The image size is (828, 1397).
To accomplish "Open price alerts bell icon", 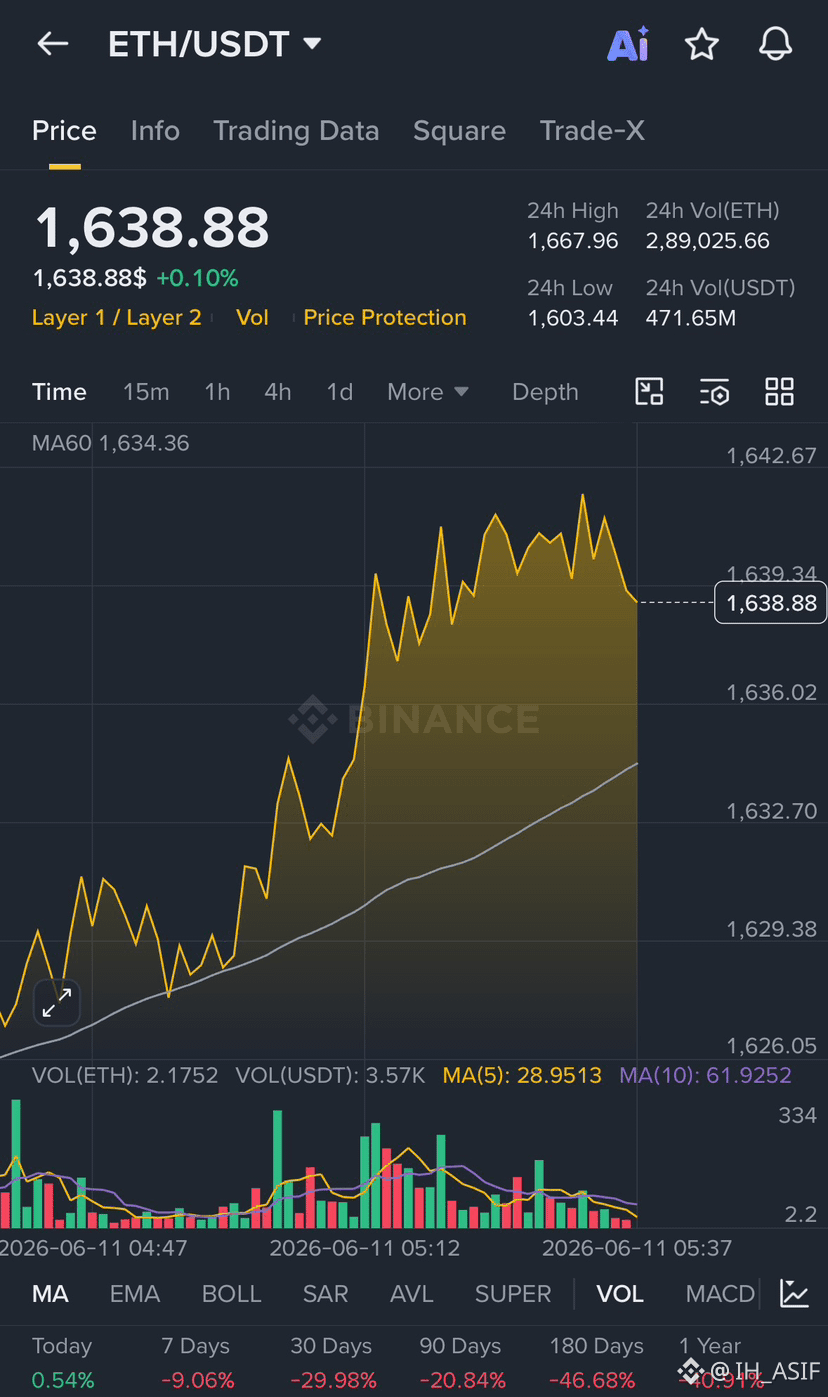I will (x=775, y=44).
